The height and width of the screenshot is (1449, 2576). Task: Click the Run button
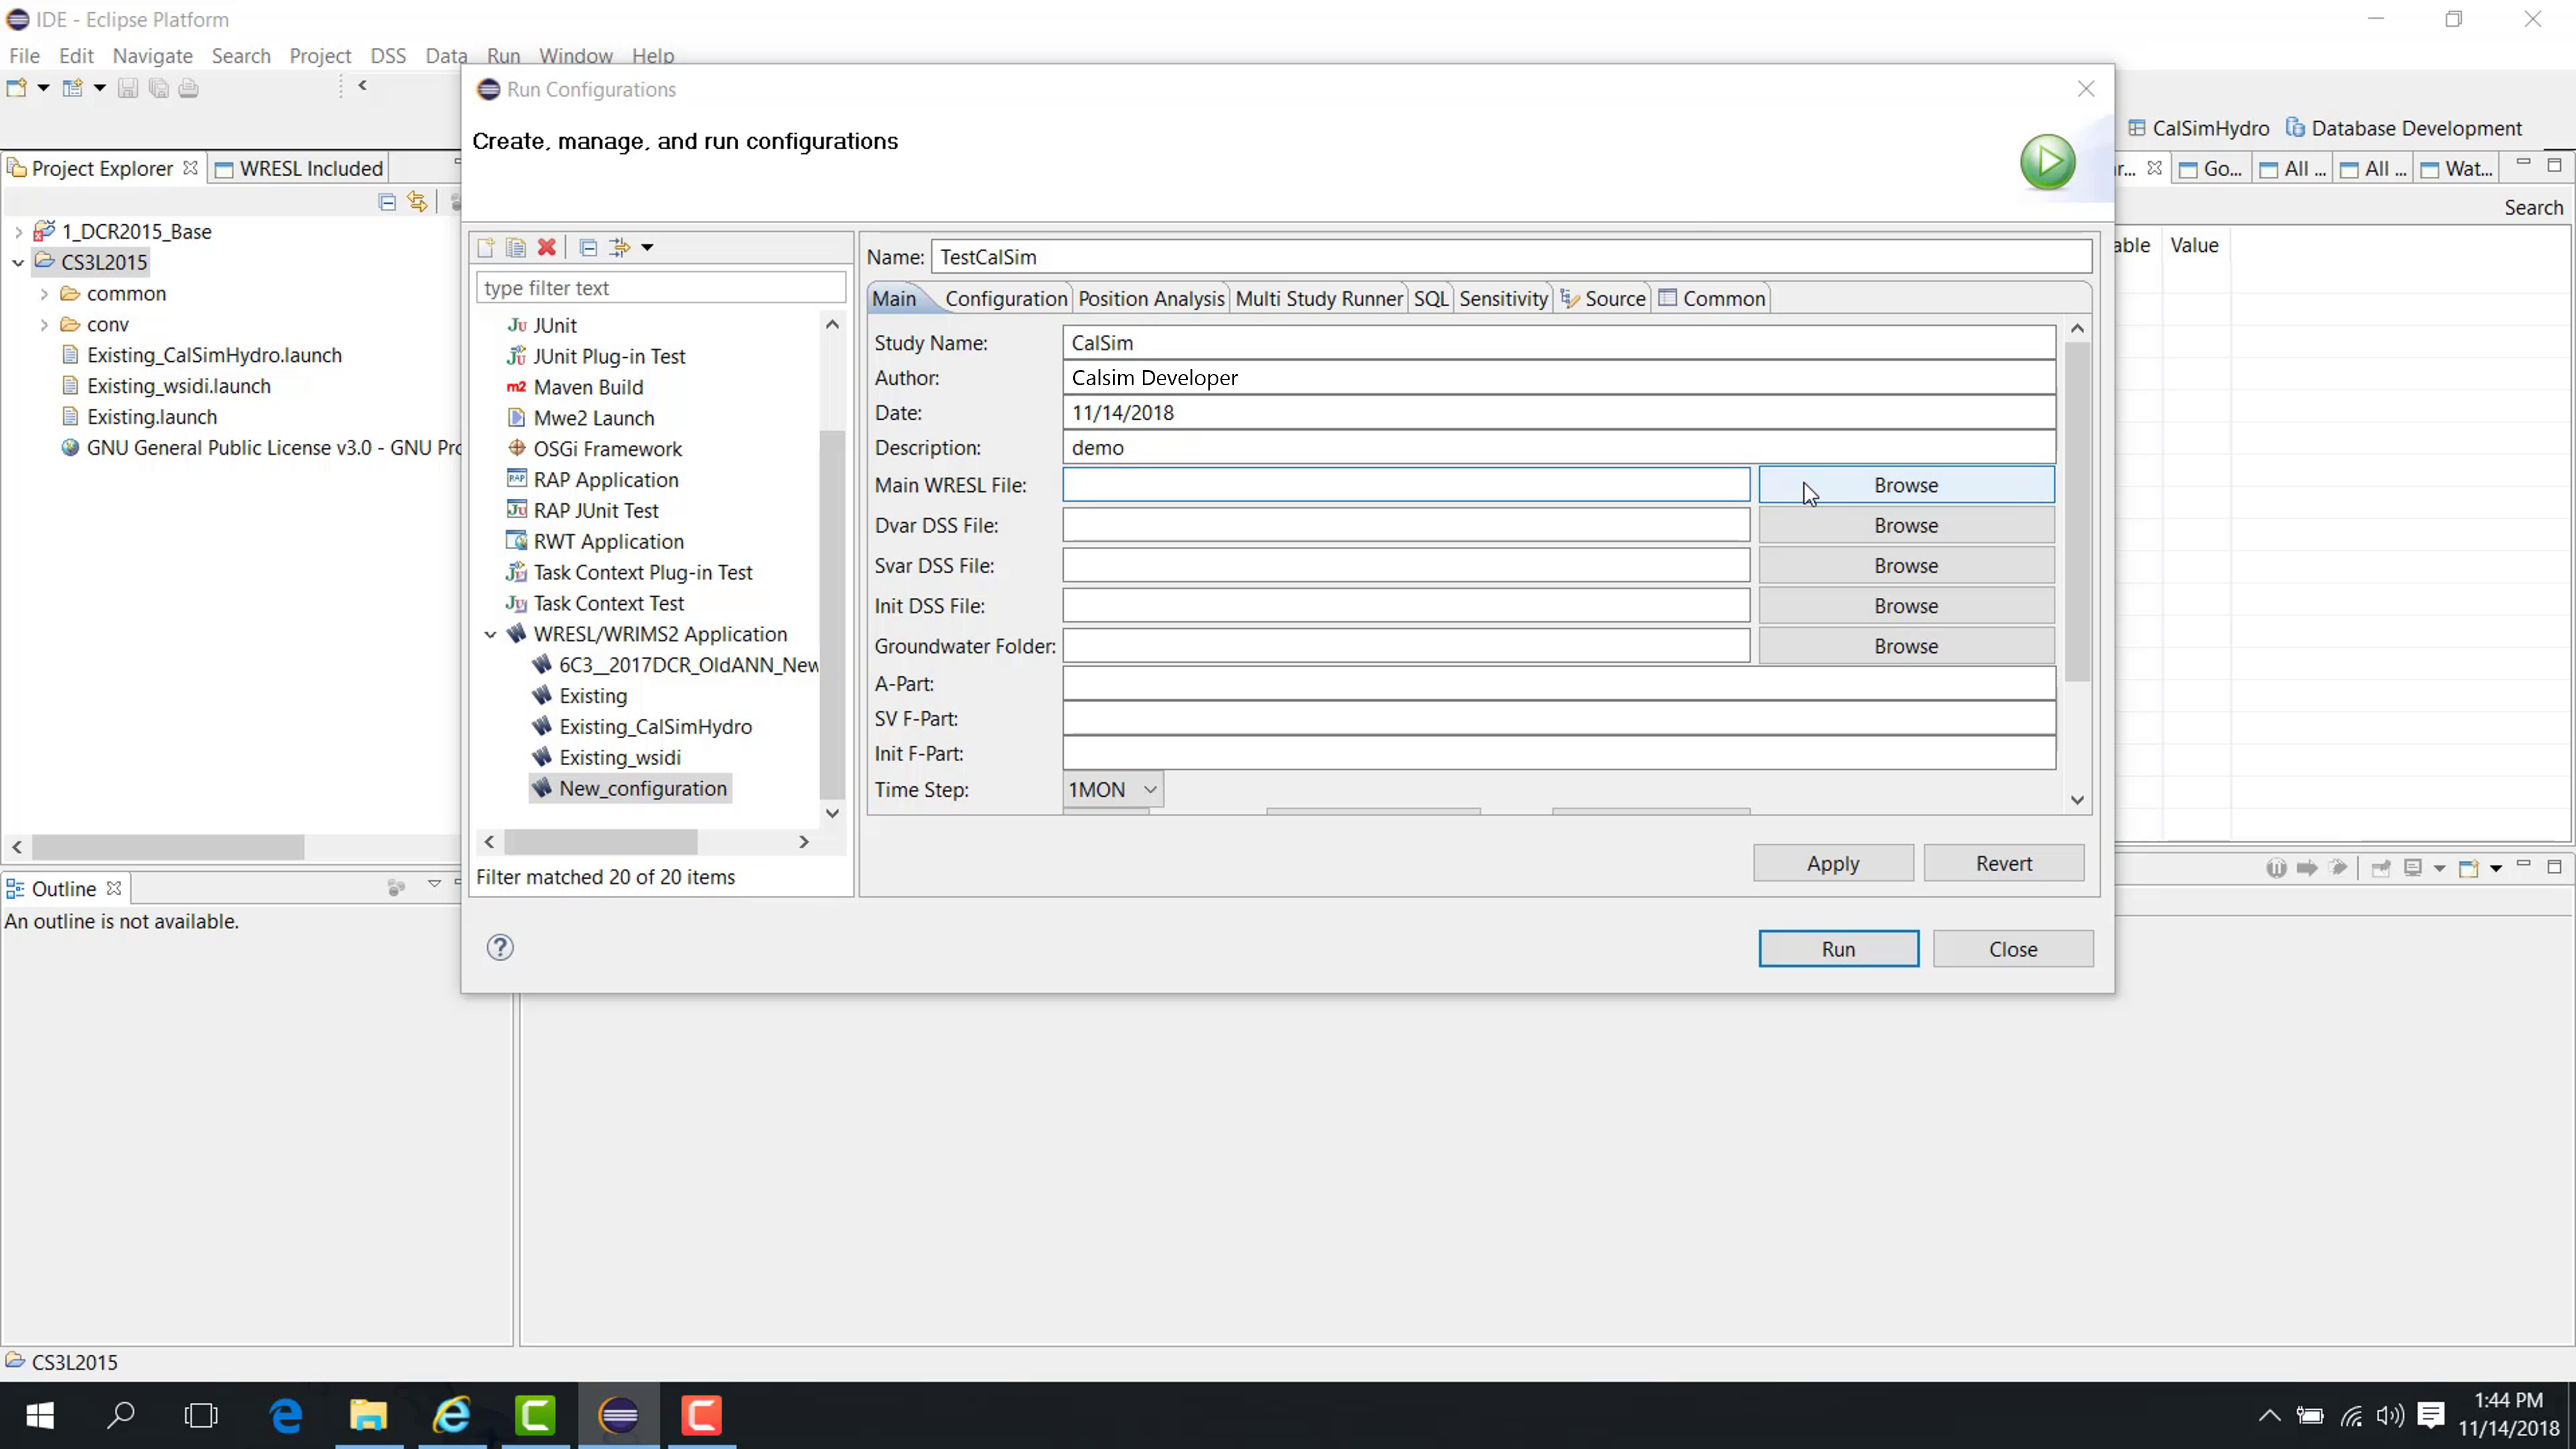(1838, 949)
